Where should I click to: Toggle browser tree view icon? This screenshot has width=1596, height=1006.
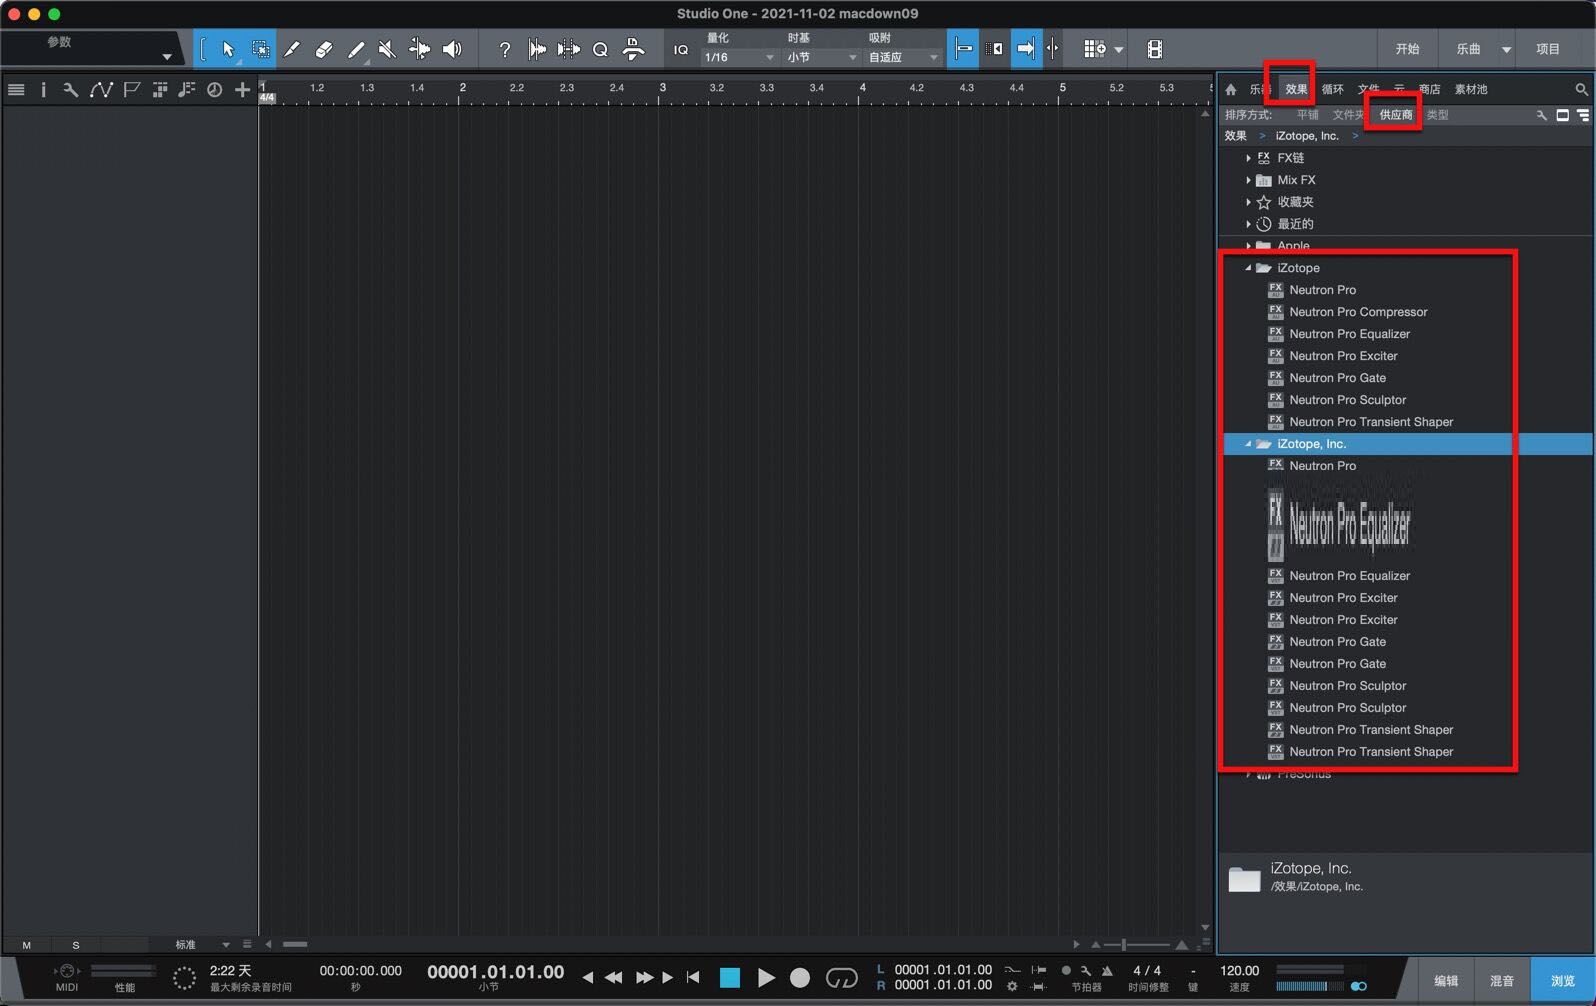1583,115
